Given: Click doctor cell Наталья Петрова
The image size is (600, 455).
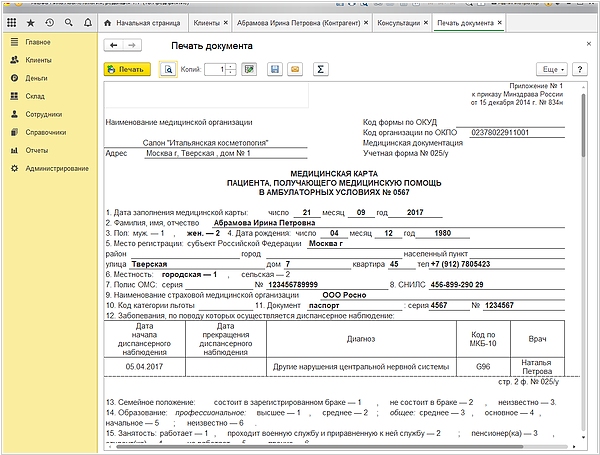Looking at the screenshot, I should tap(537, 367).
